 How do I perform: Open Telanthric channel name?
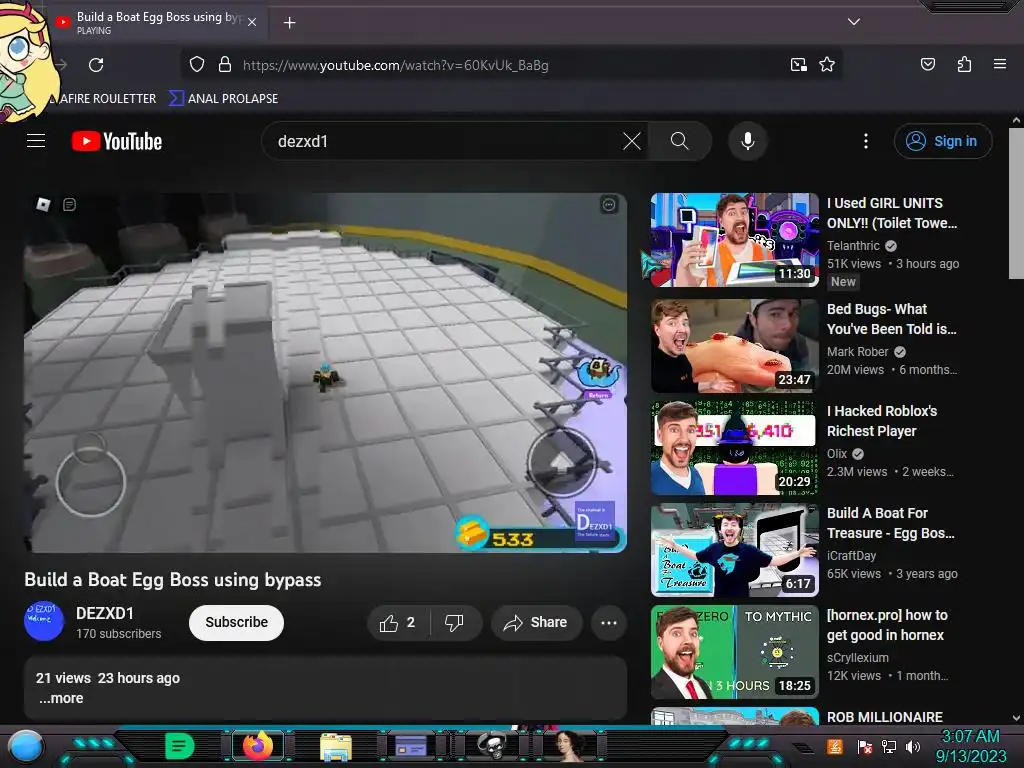coord(853,246)
